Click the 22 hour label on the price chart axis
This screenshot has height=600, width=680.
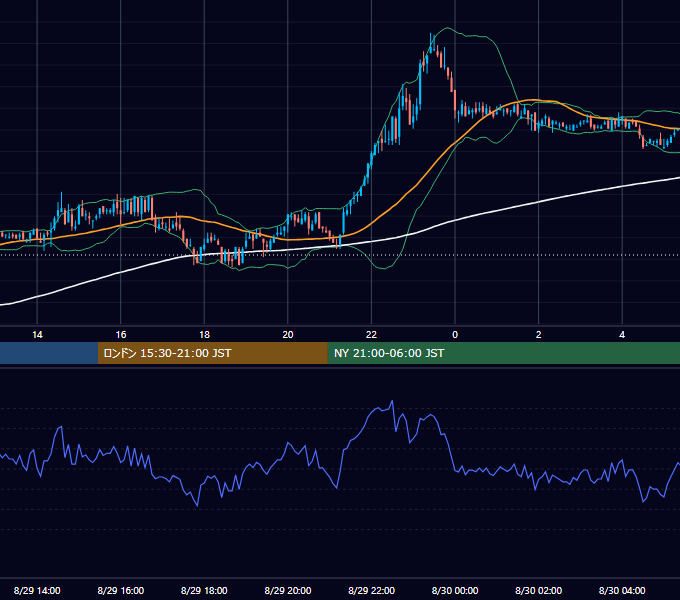tap(371, 335)
